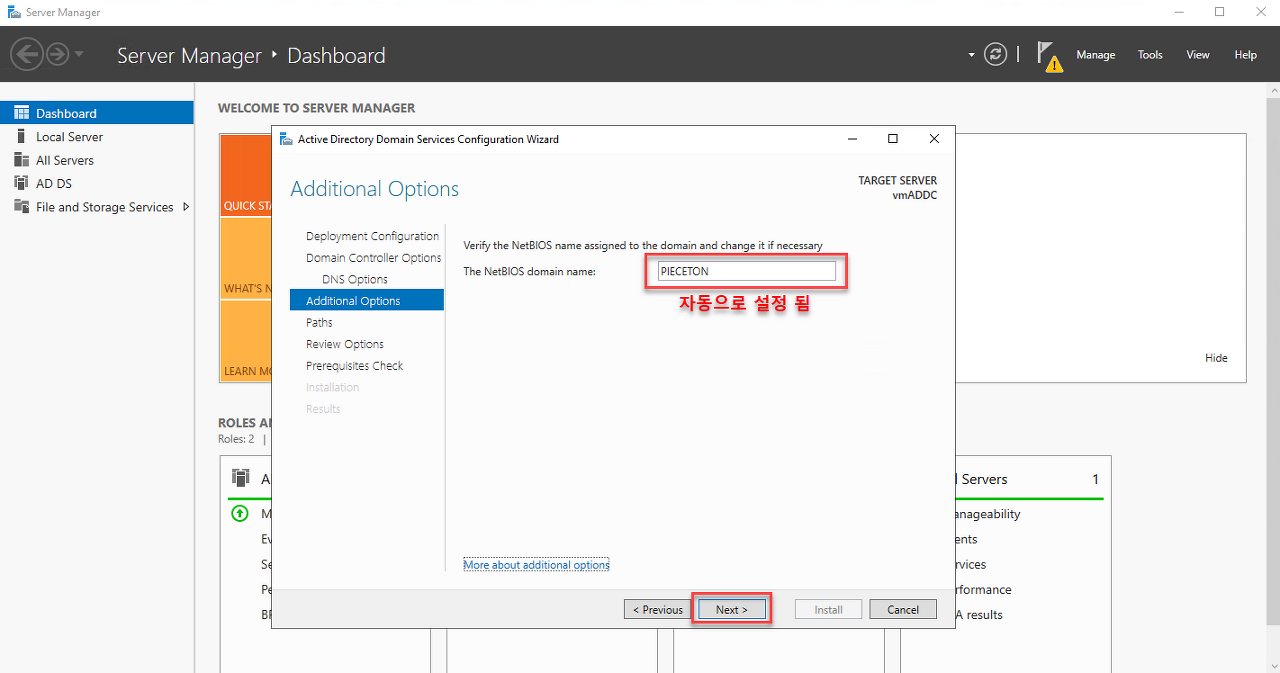The height and width of the screenshot is (673, 1280).
Task: Go to Deployment Configuration wizard step
Action: point(372,236)
